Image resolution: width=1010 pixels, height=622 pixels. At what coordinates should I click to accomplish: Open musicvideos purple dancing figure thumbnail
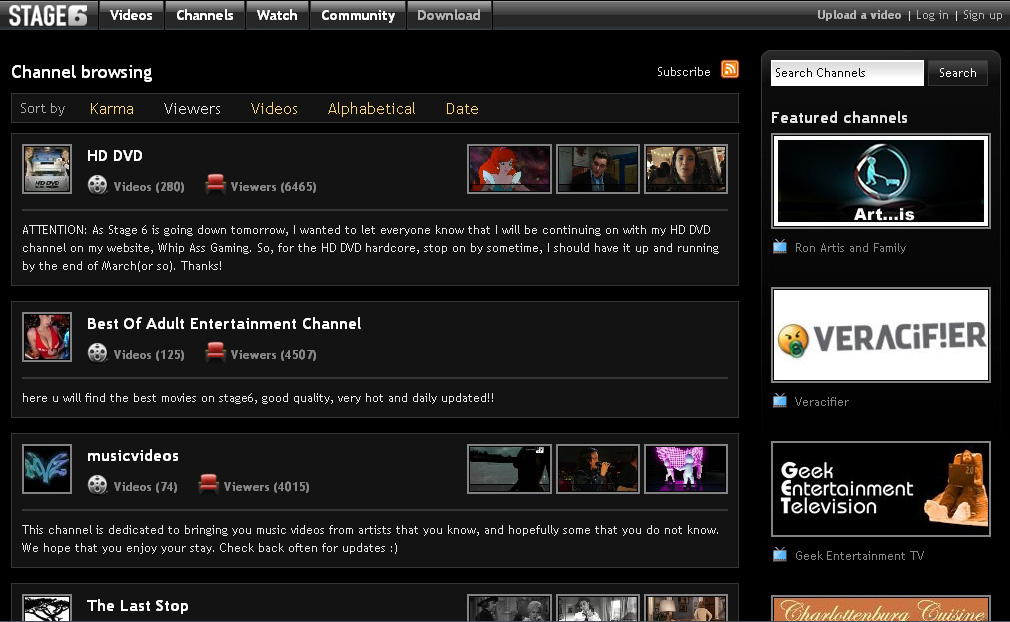686,469
